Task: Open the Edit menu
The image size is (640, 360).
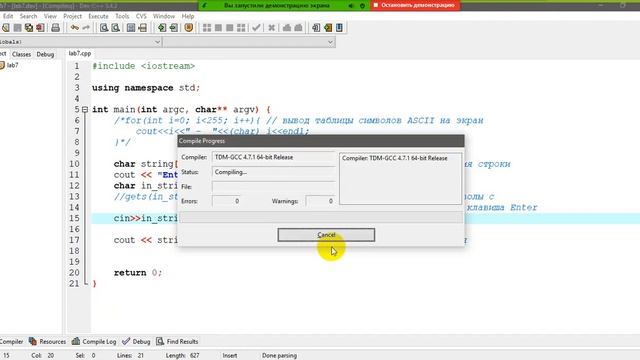Action: (x=8, y=16)
